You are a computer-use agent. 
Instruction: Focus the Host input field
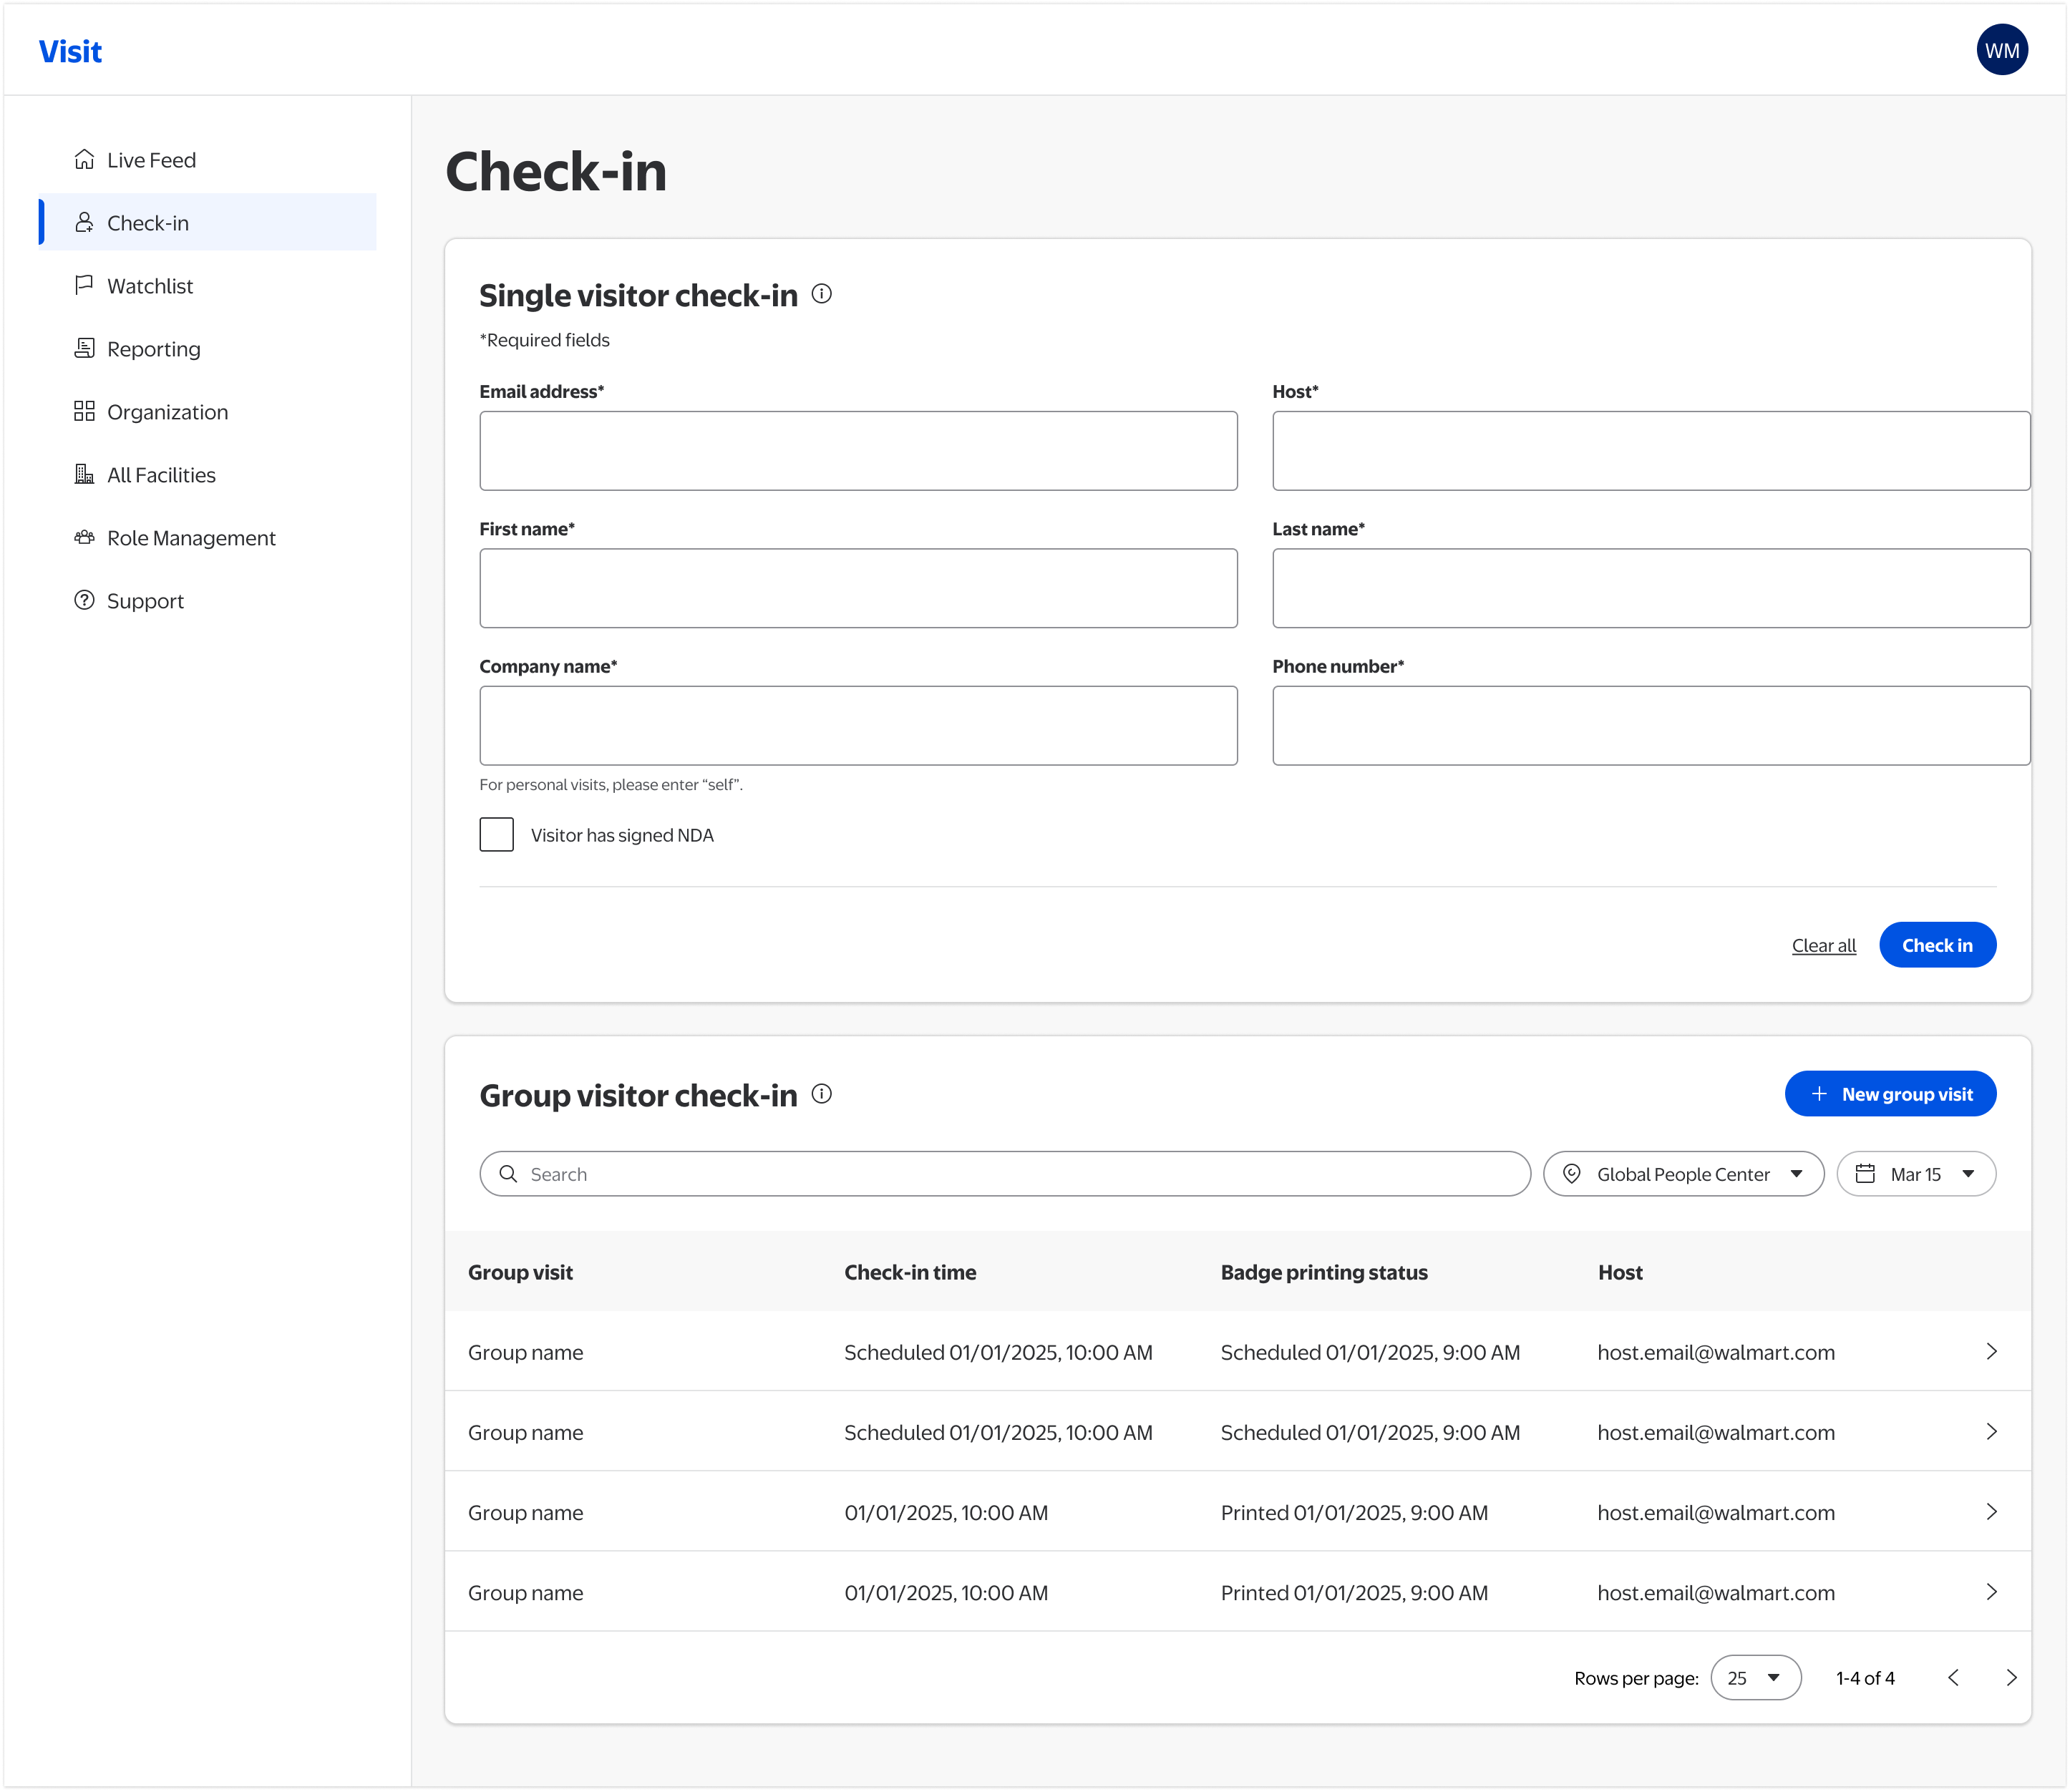pos(1651,451)
